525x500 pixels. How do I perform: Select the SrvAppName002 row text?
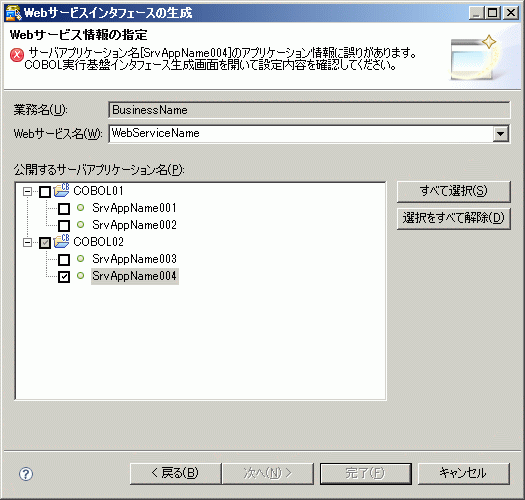coord(135,225)
